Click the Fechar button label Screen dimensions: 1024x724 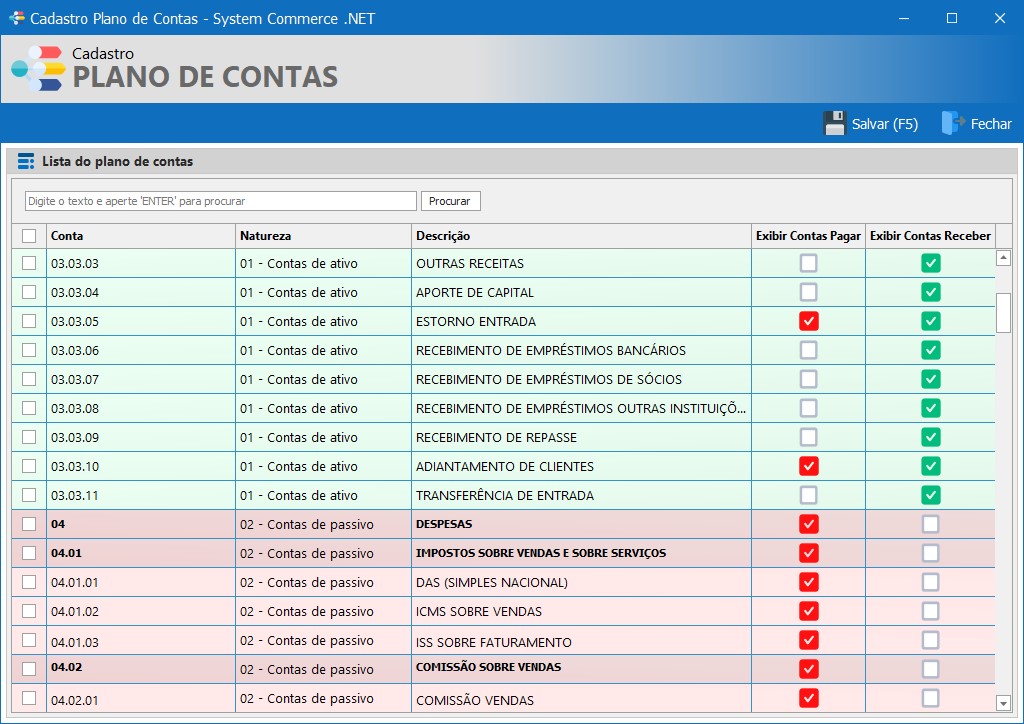click(x=991, y=124)
